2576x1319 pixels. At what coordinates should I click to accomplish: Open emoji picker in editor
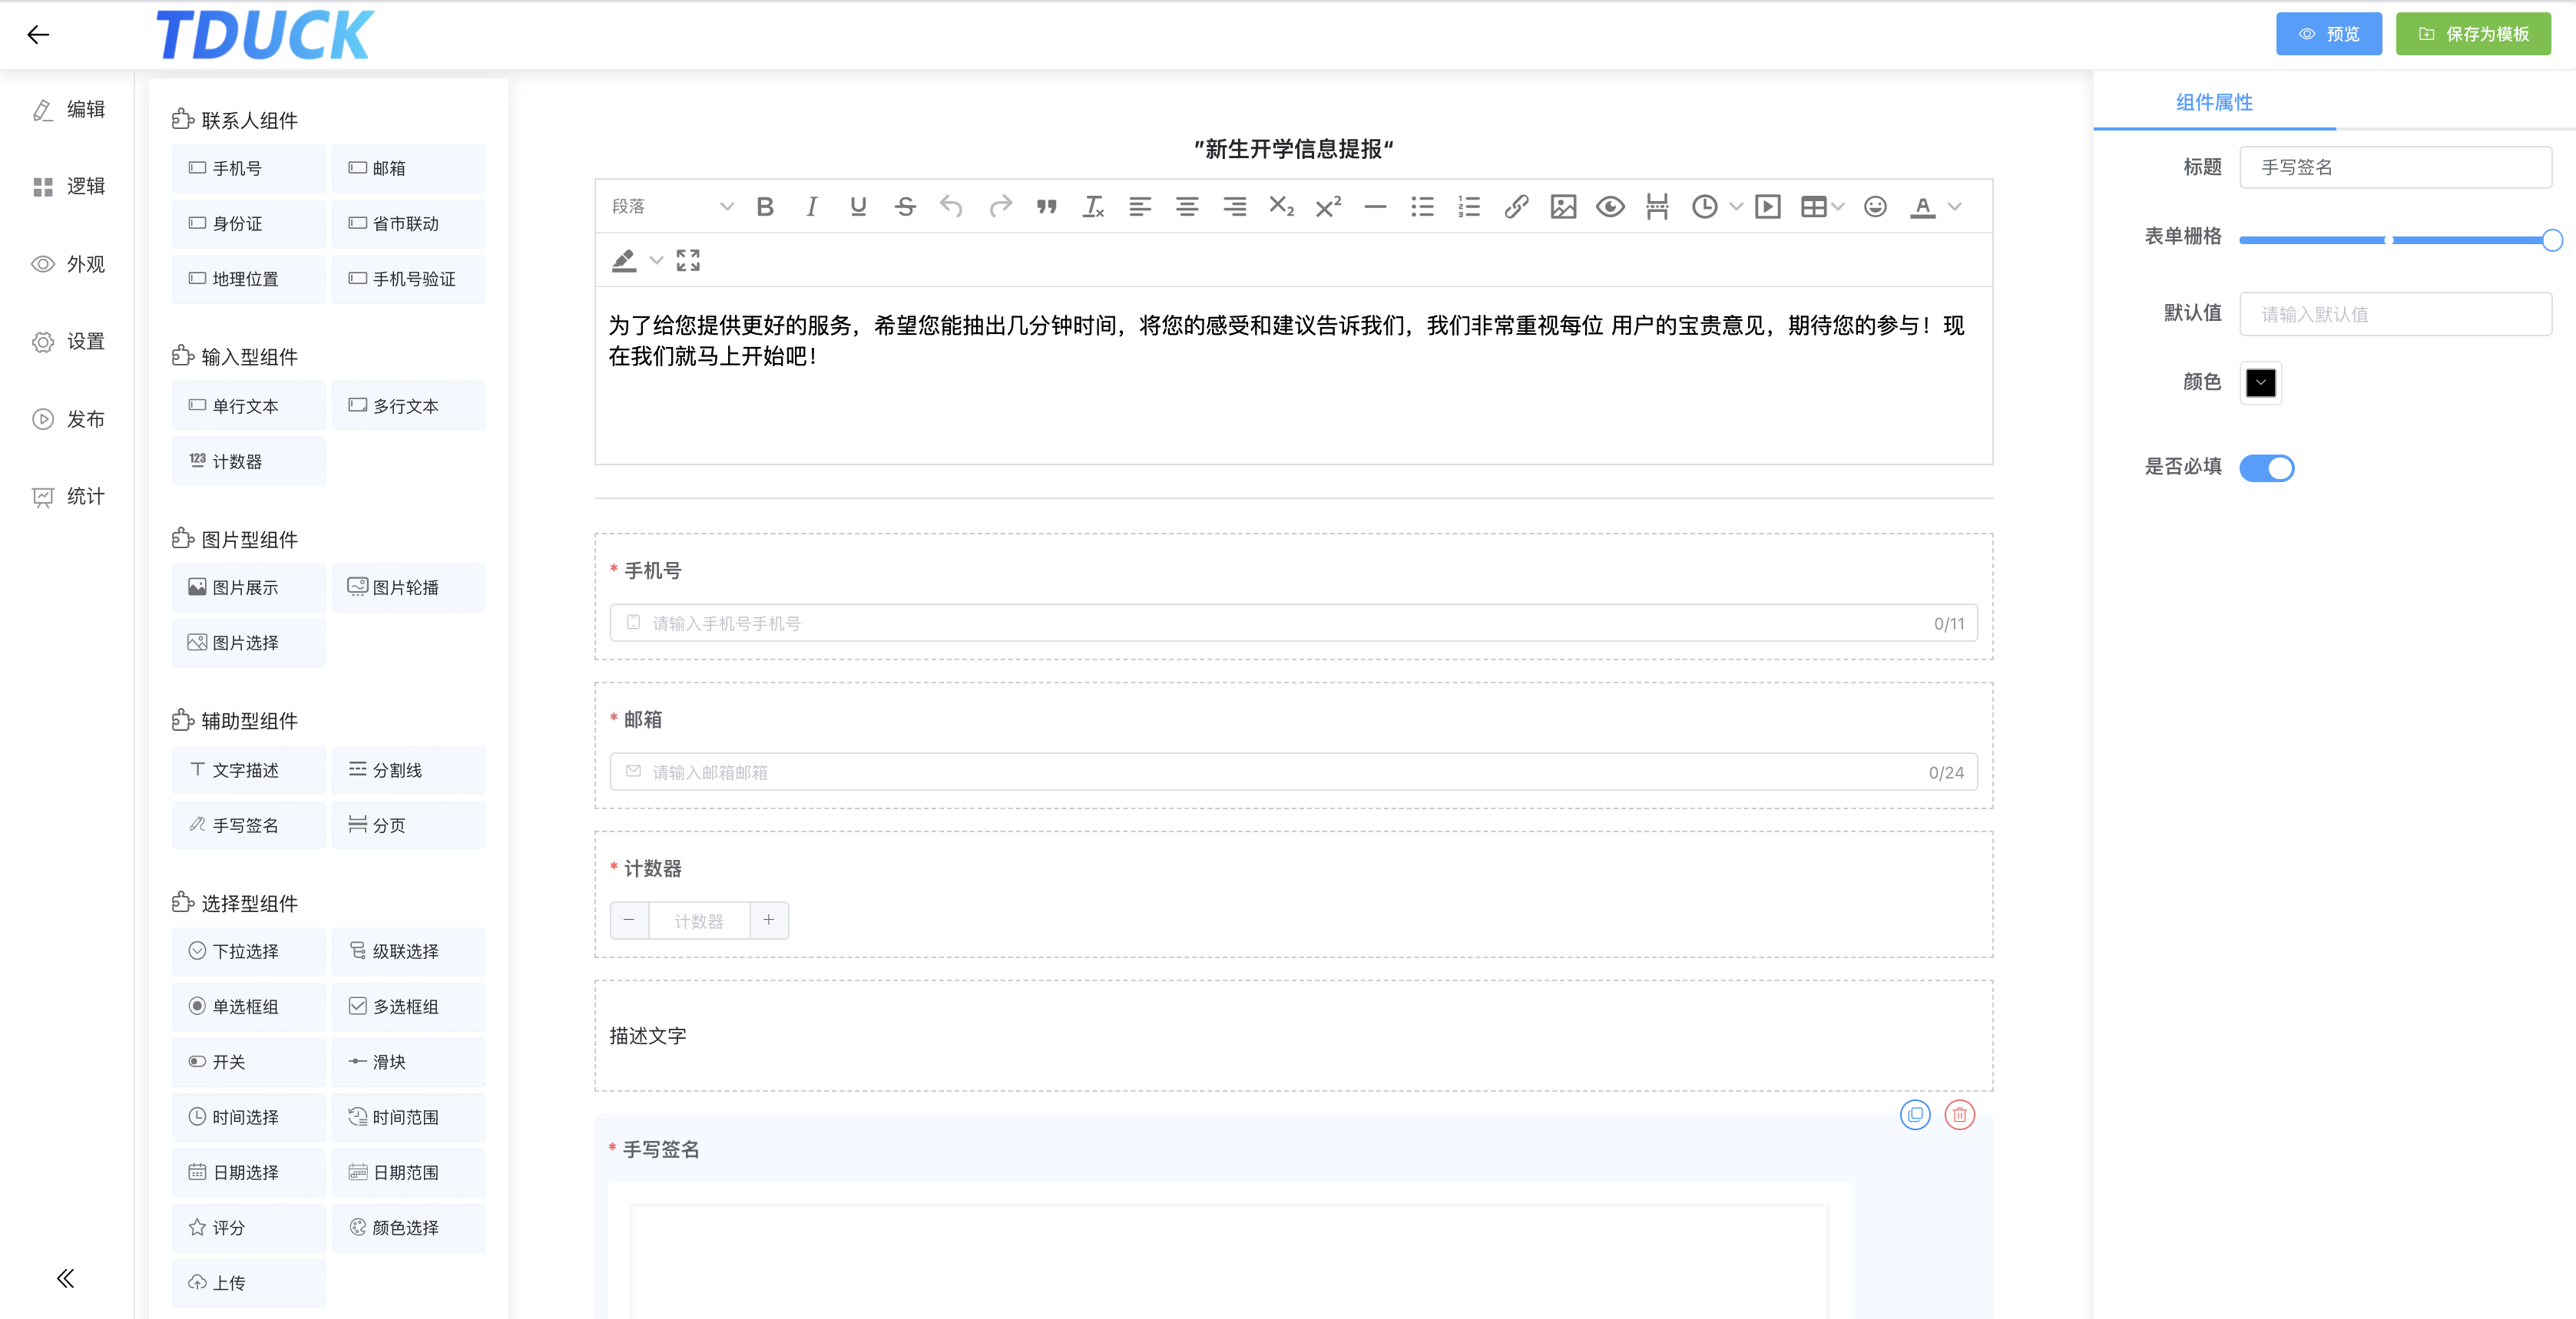coord(1875,207)
